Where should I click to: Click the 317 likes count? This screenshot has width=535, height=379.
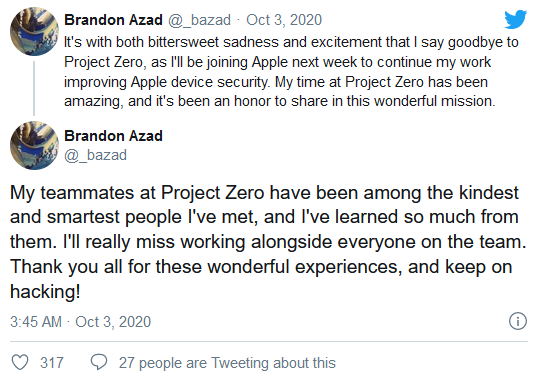52,363
